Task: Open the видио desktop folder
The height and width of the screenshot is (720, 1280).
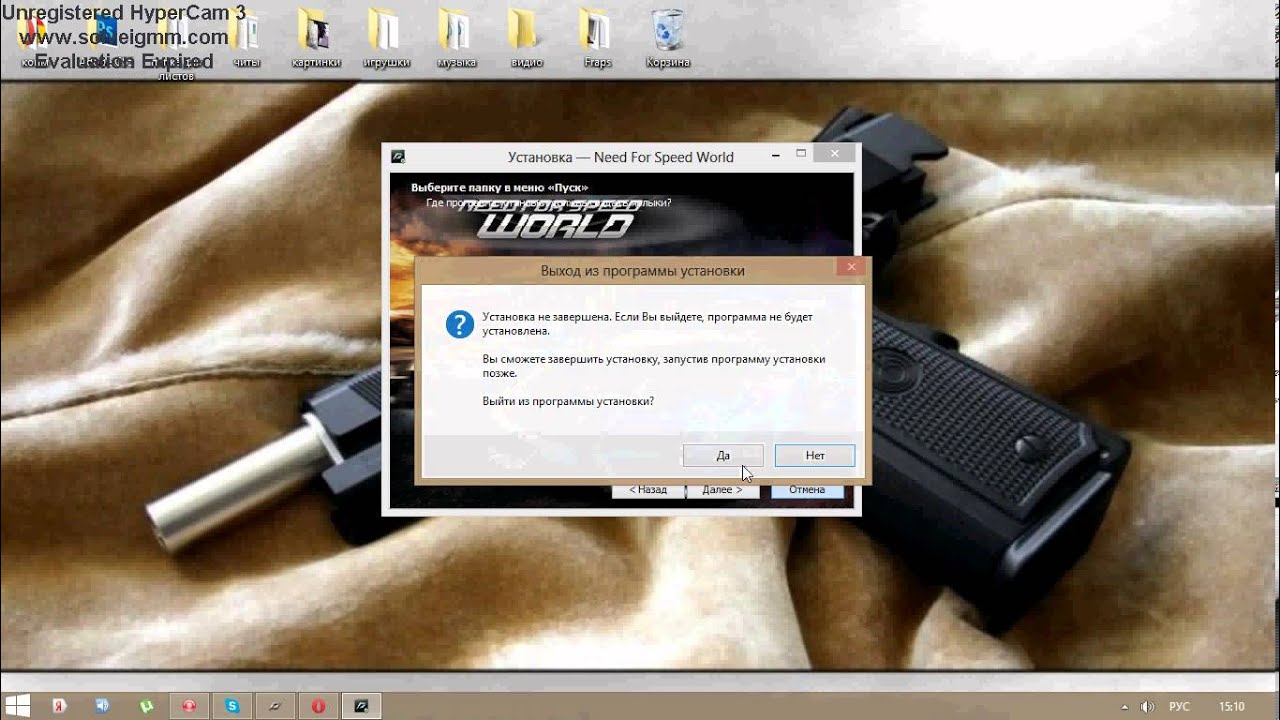Action: pyautogui.click(x=526, y=39)
